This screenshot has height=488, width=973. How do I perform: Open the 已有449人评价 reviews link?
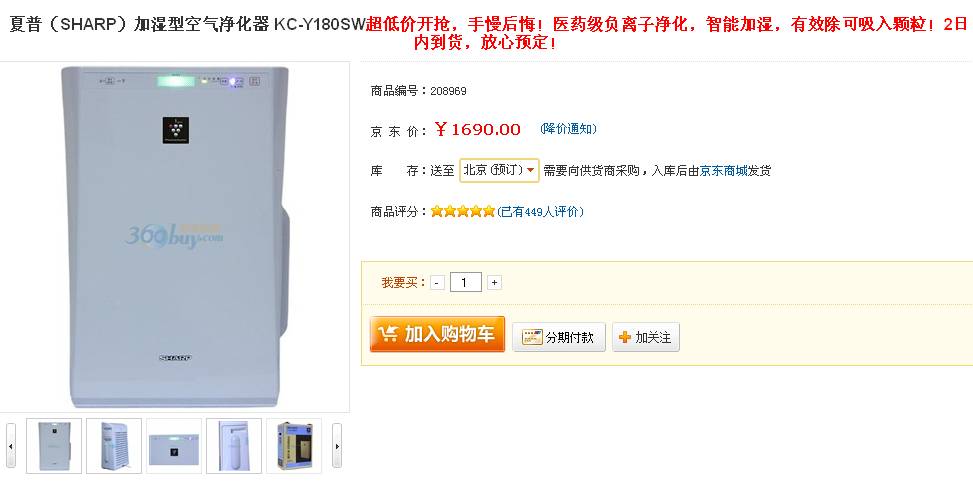pos(540,212)
